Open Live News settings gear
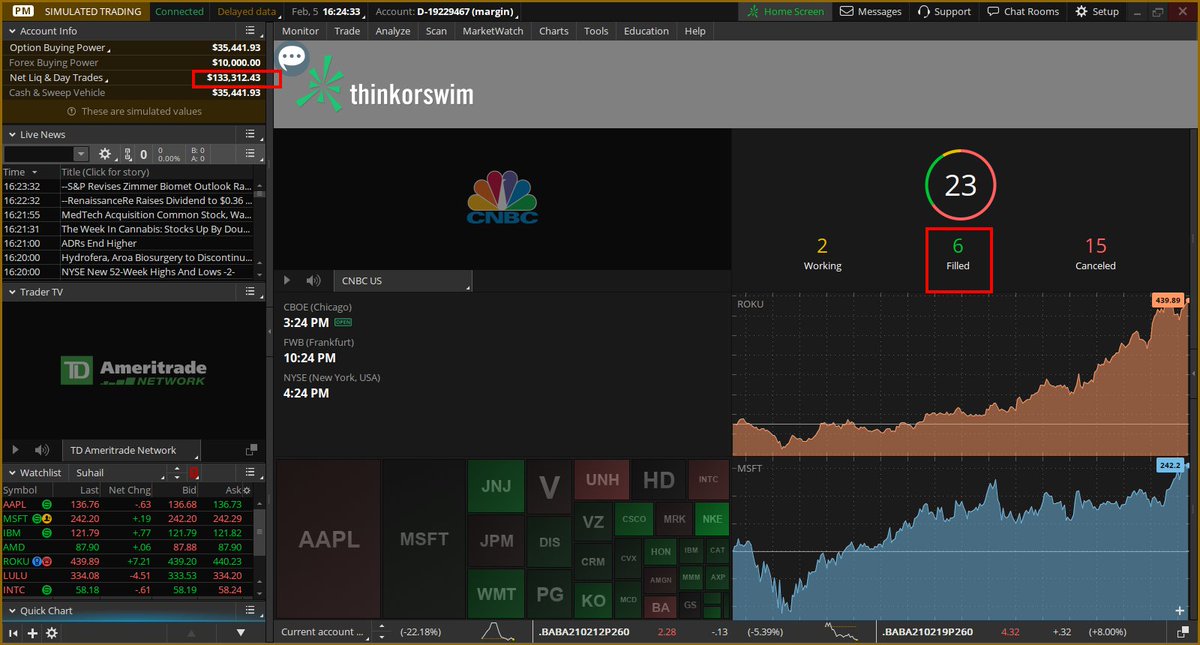The height and width of the screenshot is (645, 1200). [x=105, y=154]
